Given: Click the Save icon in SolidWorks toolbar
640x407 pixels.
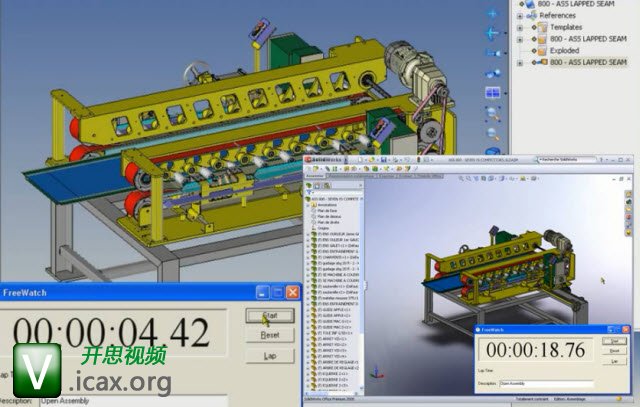Looking at the screenshot, I should pyautogui.click(x=384, y=160).
